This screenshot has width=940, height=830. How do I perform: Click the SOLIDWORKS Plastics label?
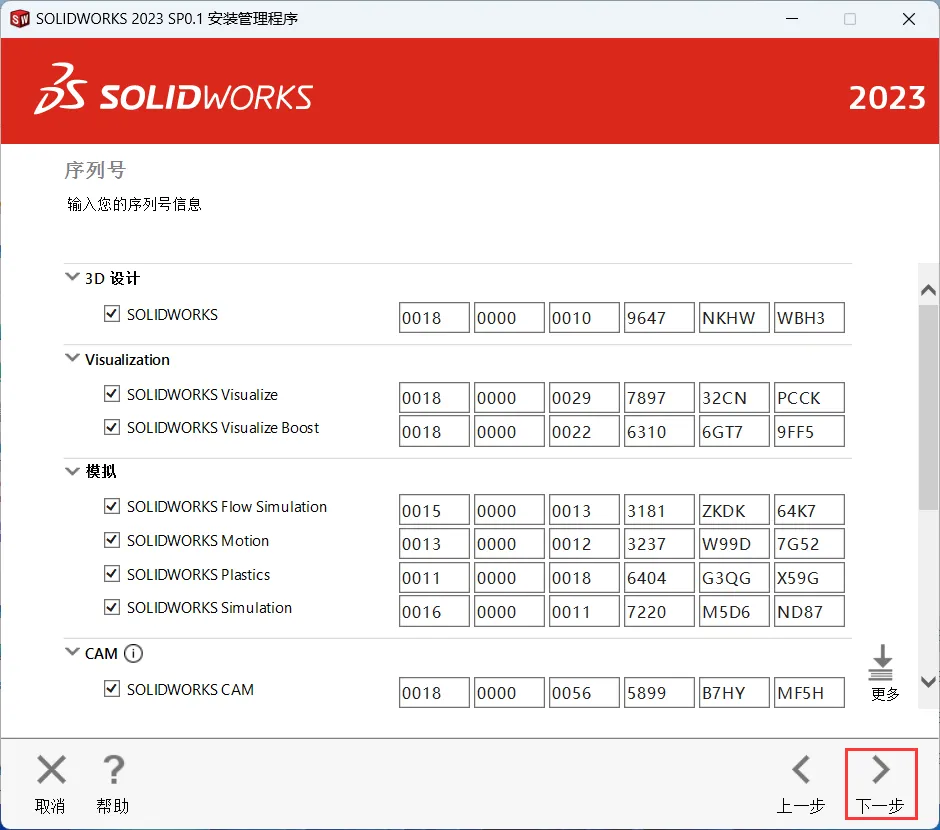[198, 574]
